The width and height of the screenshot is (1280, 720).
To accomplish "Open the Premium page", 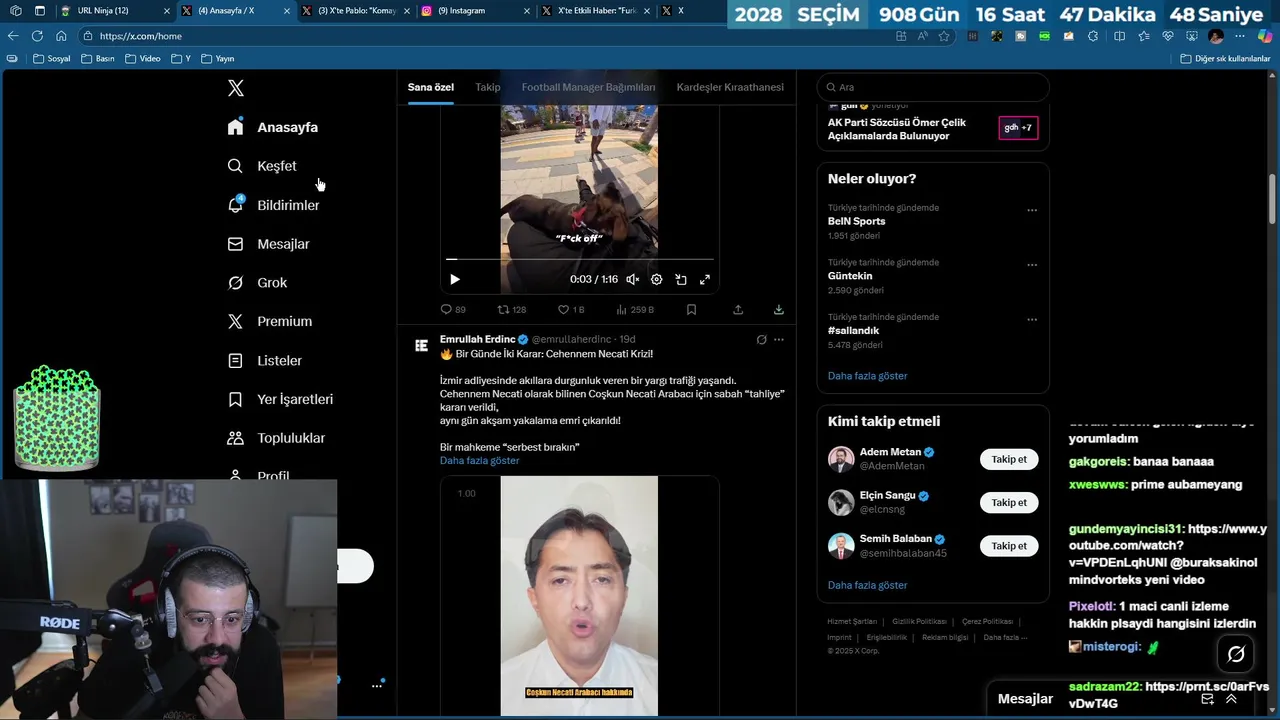I will (x=269, y=321).
